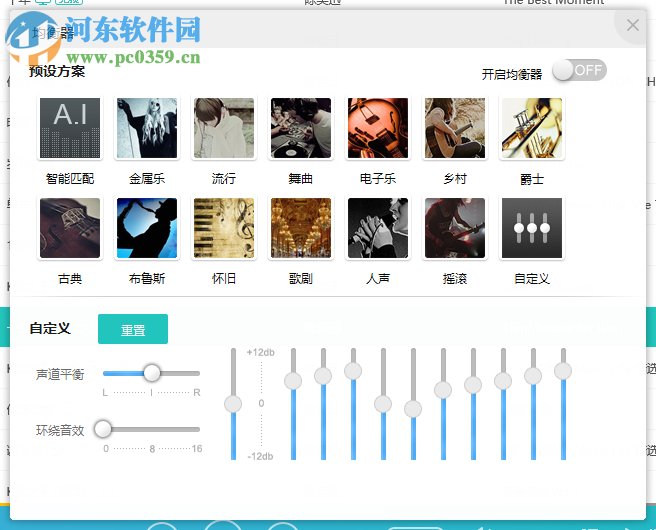Click the 自定义 label under the sliders icon

532,279
